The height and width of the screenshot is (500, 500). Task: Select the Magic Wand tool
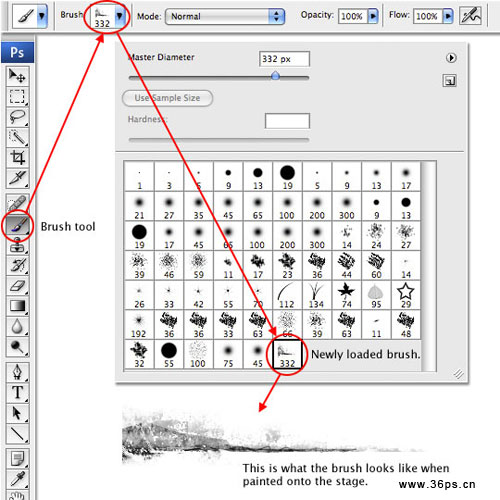17,137
